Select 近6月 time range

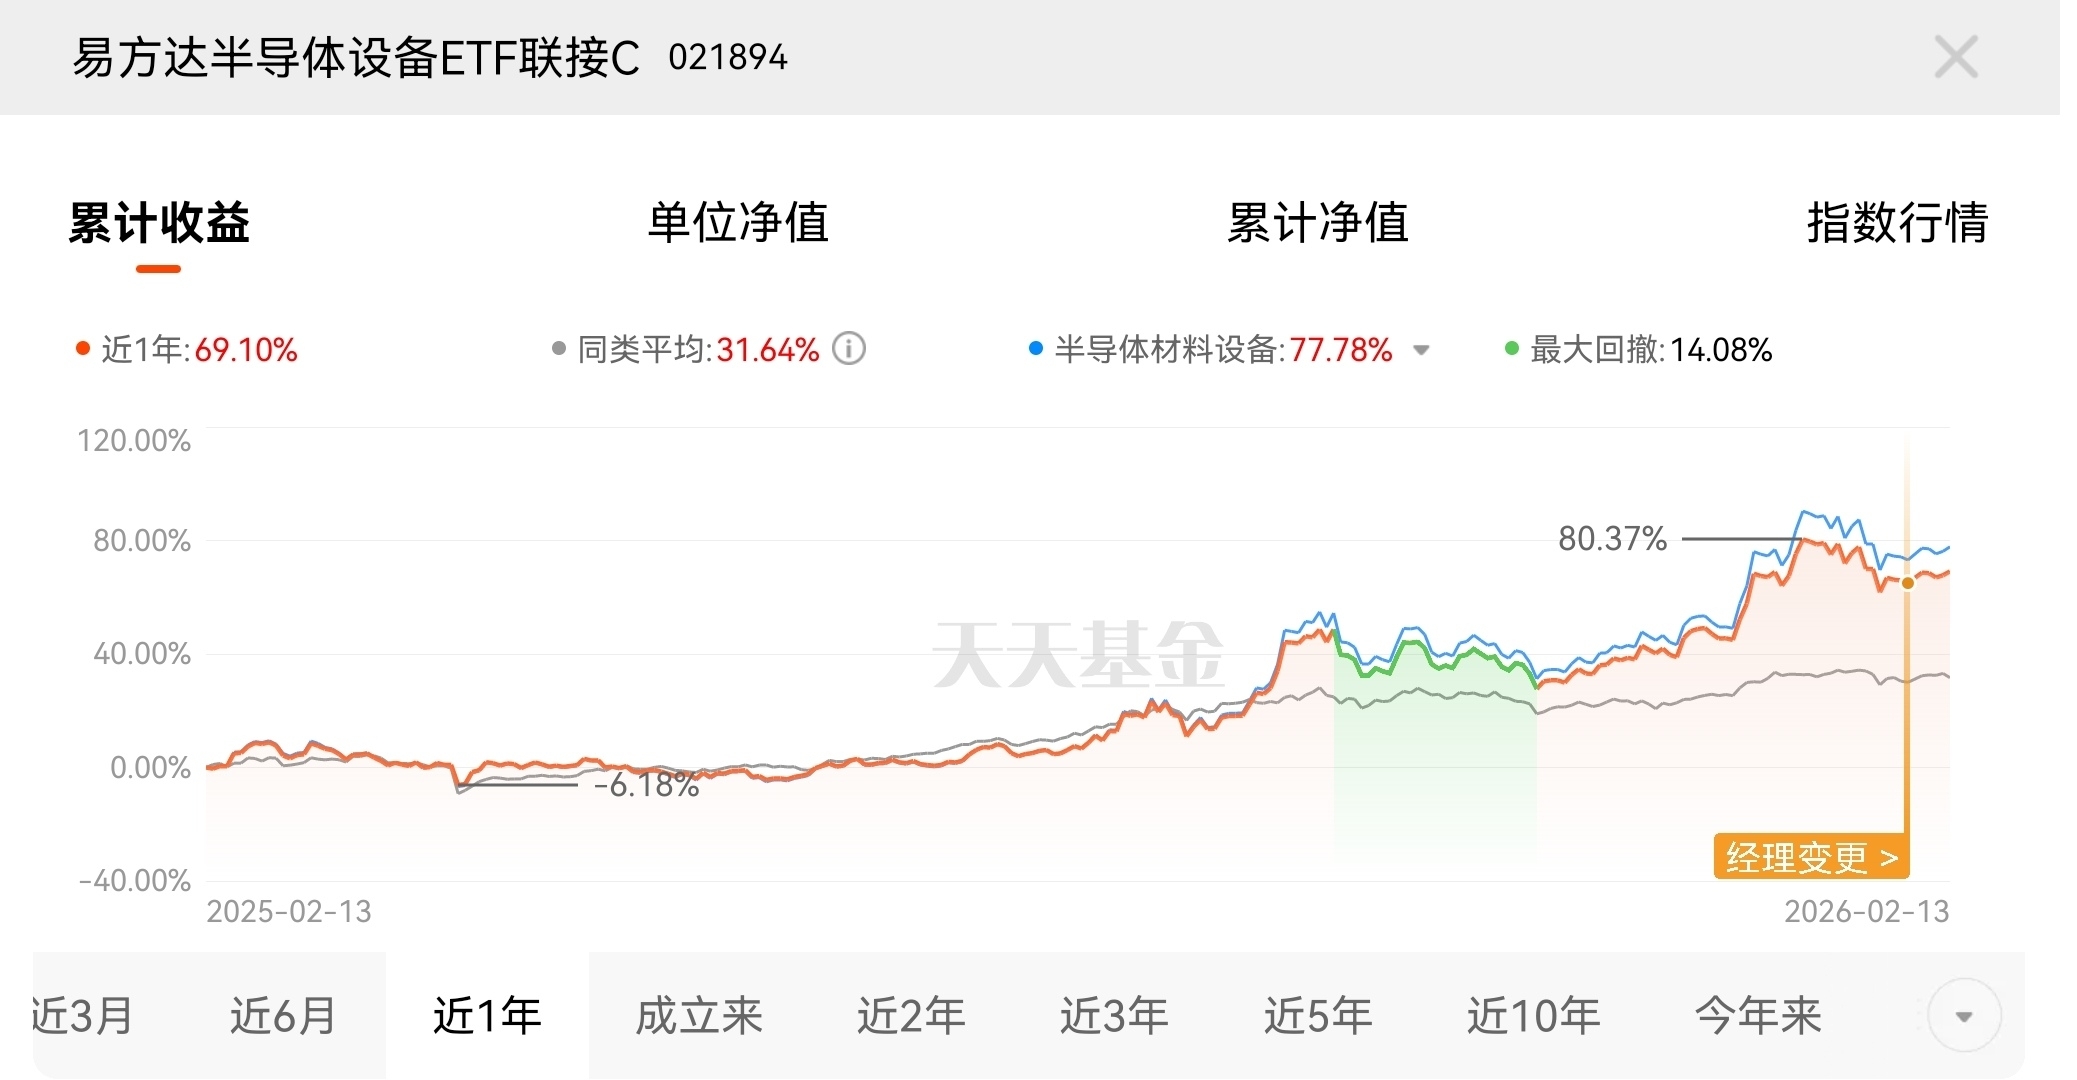click(x=283, y=1016)
